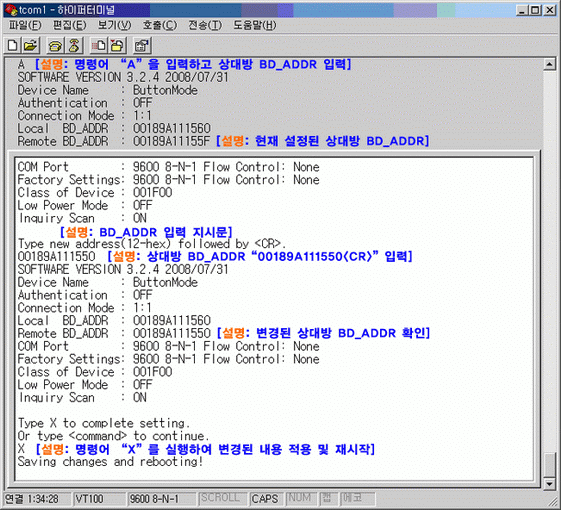Screen dimensions: 561x510
Task: Click the NUM status indicator
Action: 301,499
